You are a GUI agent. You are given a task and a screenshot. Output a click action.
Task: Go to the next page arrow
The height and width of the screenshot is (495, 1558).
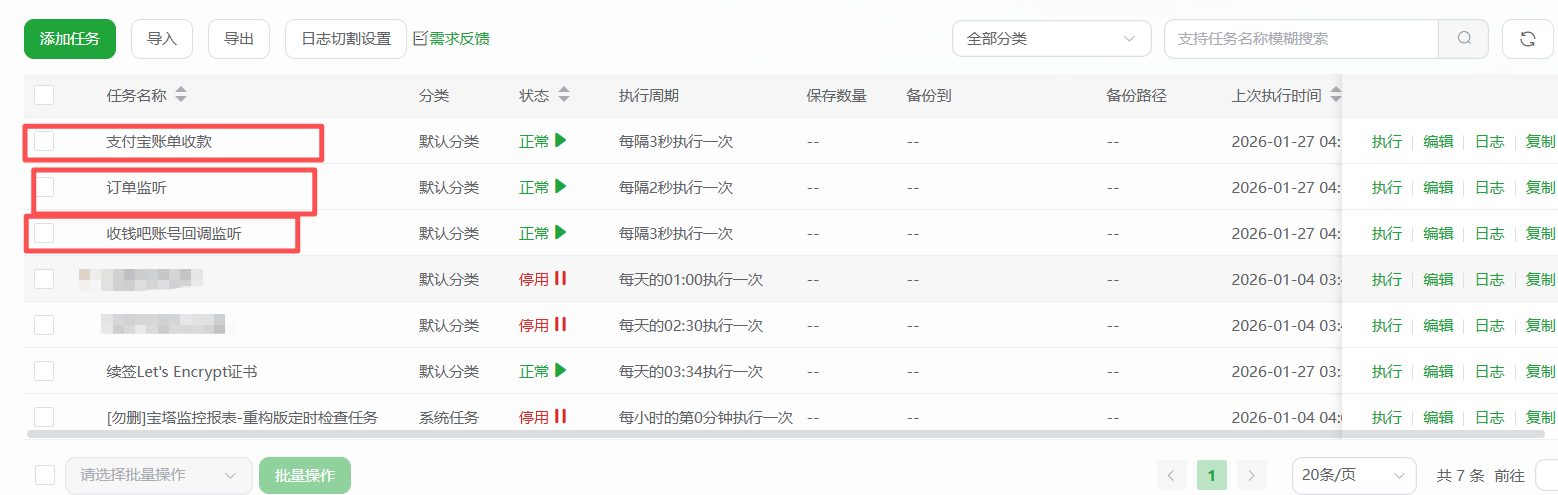pos(1250,475)
